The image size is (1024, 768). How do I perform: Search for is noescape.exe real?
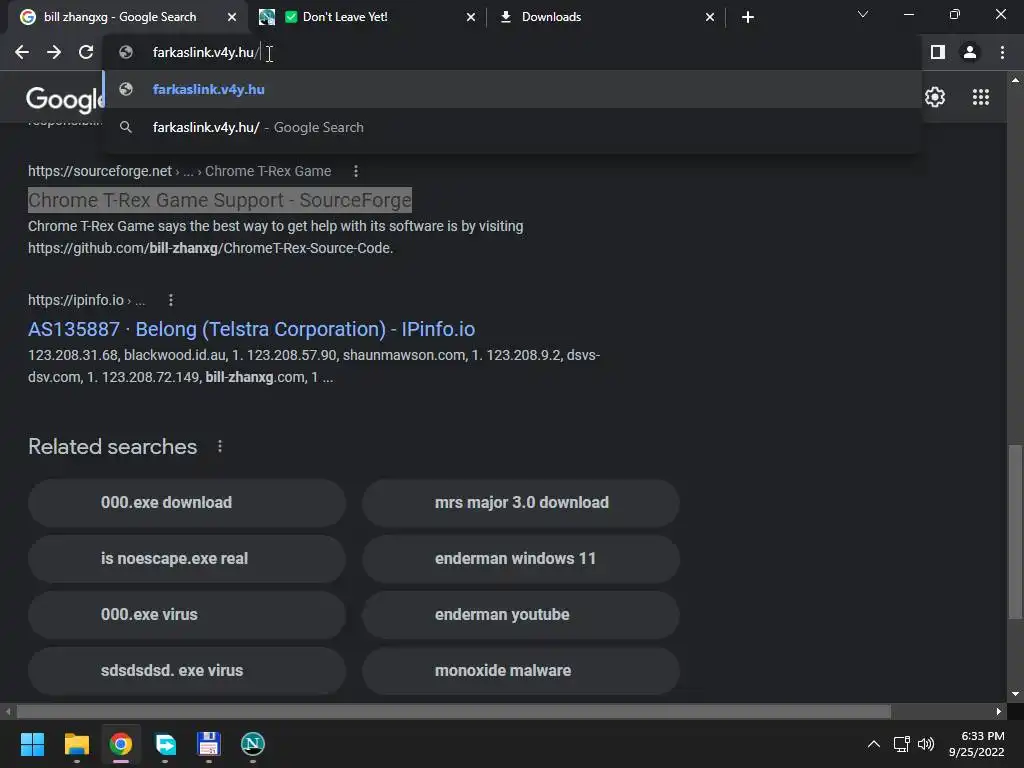click(x=187, y=558)
